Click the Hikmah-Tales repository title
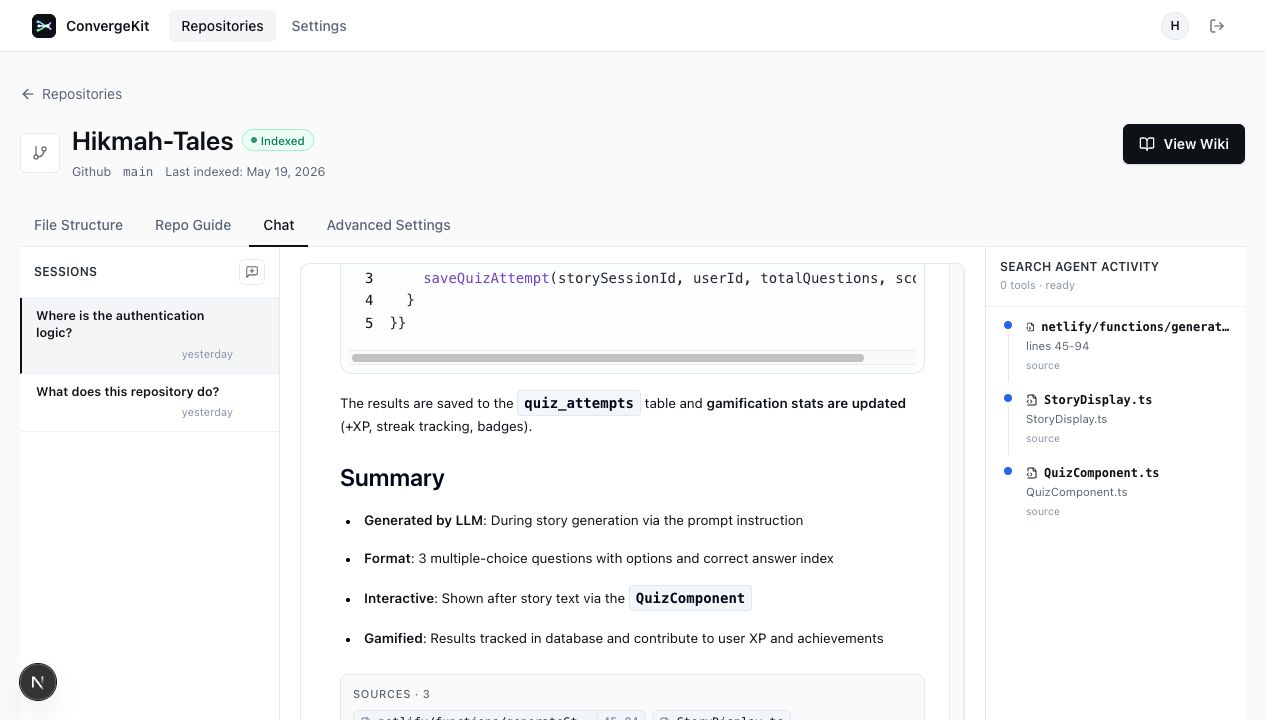 (x=153, y=141)
